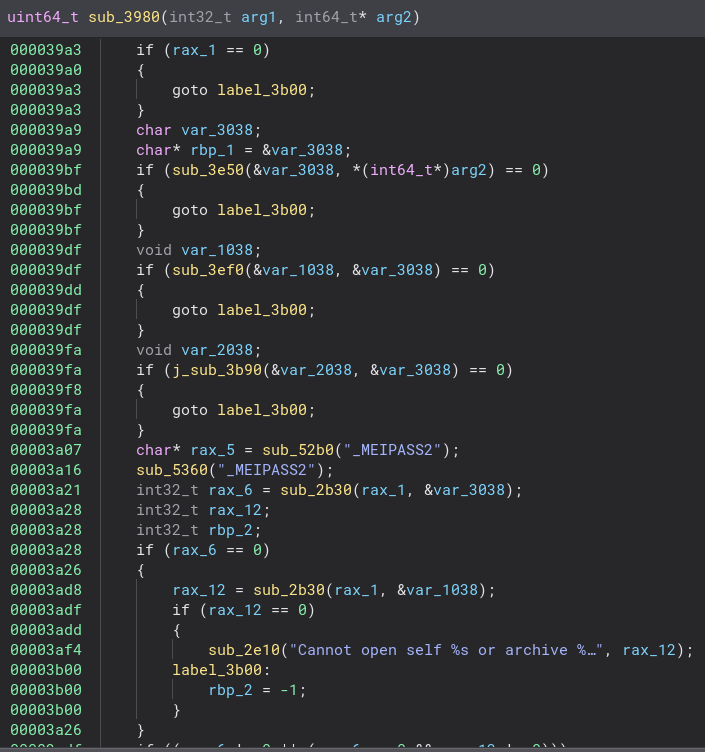This screenshot has height=752, width=705.
Task: Jump to the sub_3e50 function call
Action: pos(199,170)
